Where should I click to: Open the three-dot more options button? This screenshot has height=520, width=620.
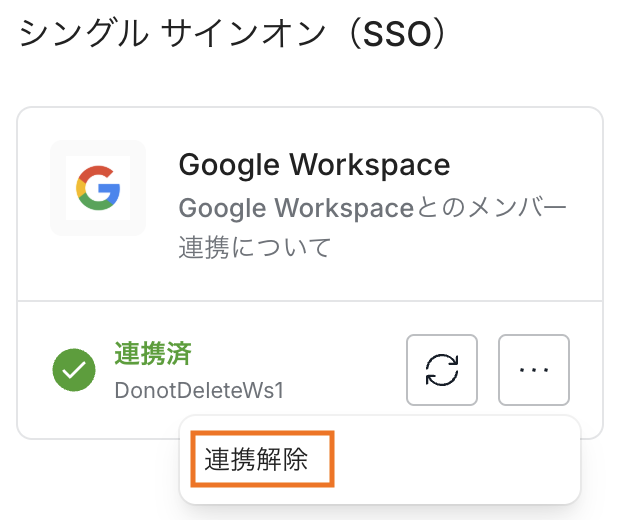click(x=534, y=370)
